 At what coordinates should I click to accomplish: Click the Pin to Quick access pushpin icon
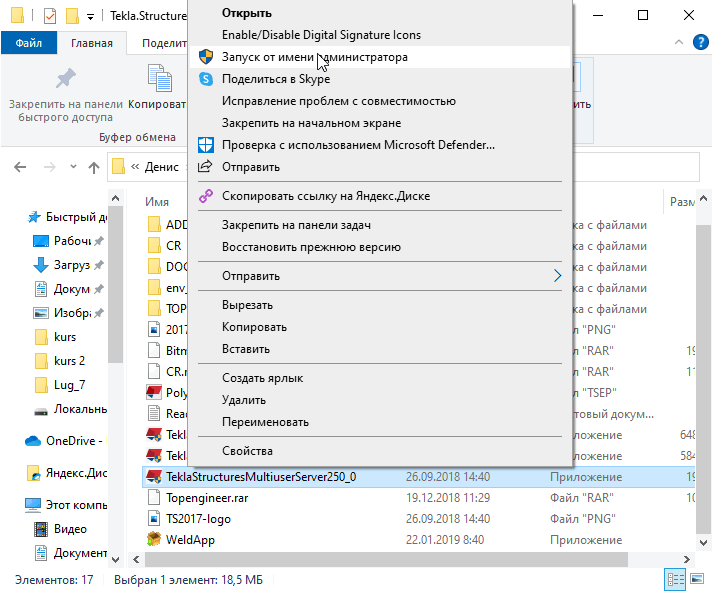(66, 78)
